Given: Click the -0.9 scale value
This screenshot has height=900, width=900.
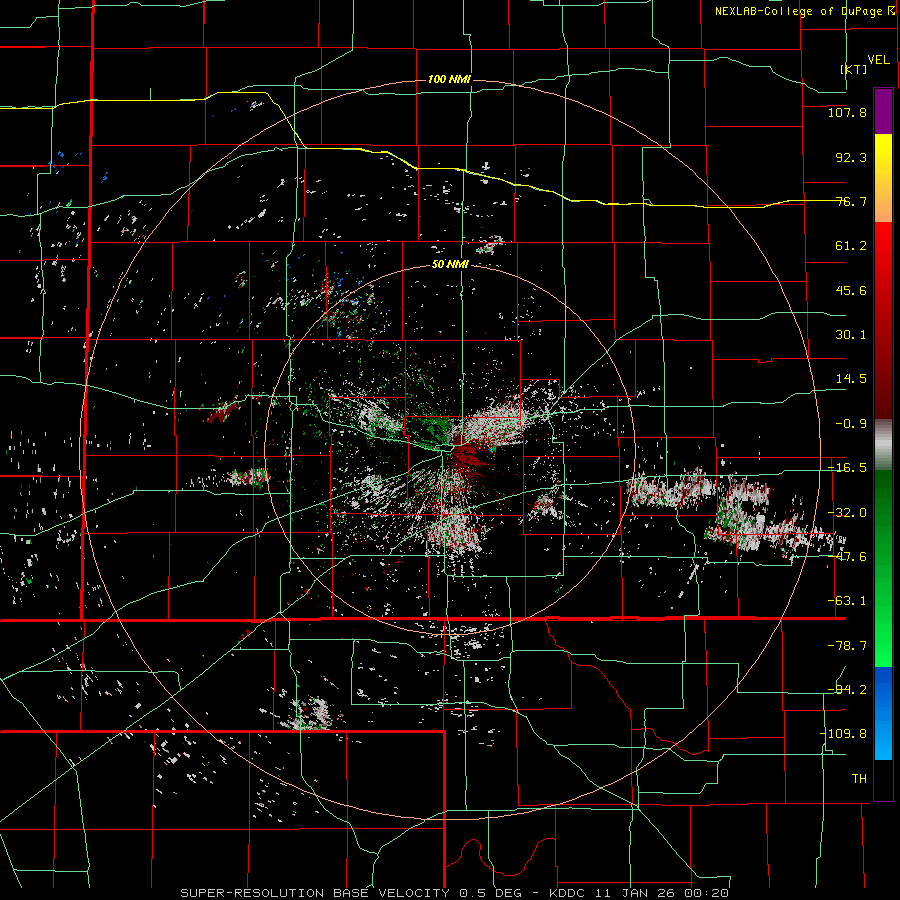Looking at the screenshot, I should tap(851, 424).
